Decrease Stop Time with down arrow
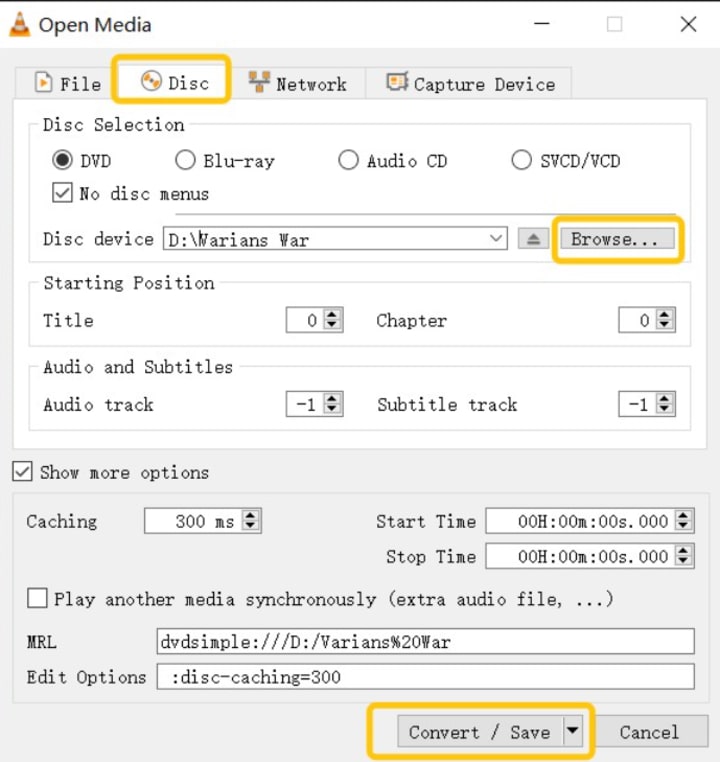This screenshot has height=762, width=720. (x=684, y=561)
